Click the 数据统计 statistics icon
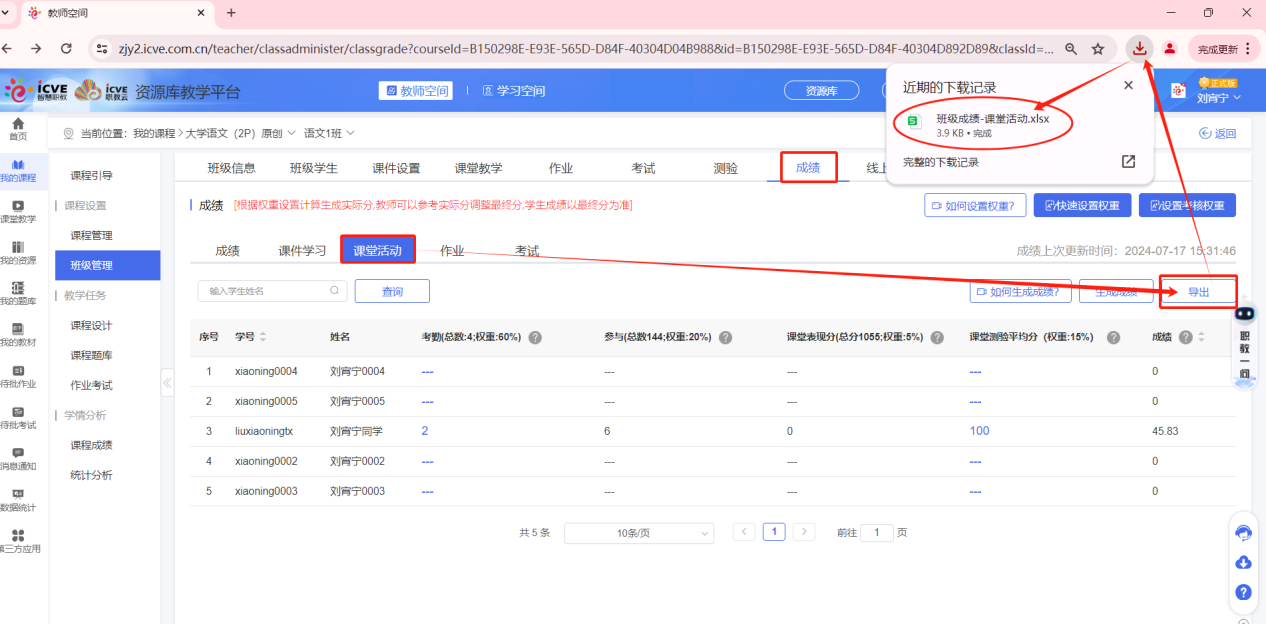1266x624 pixels. point(18,499)
